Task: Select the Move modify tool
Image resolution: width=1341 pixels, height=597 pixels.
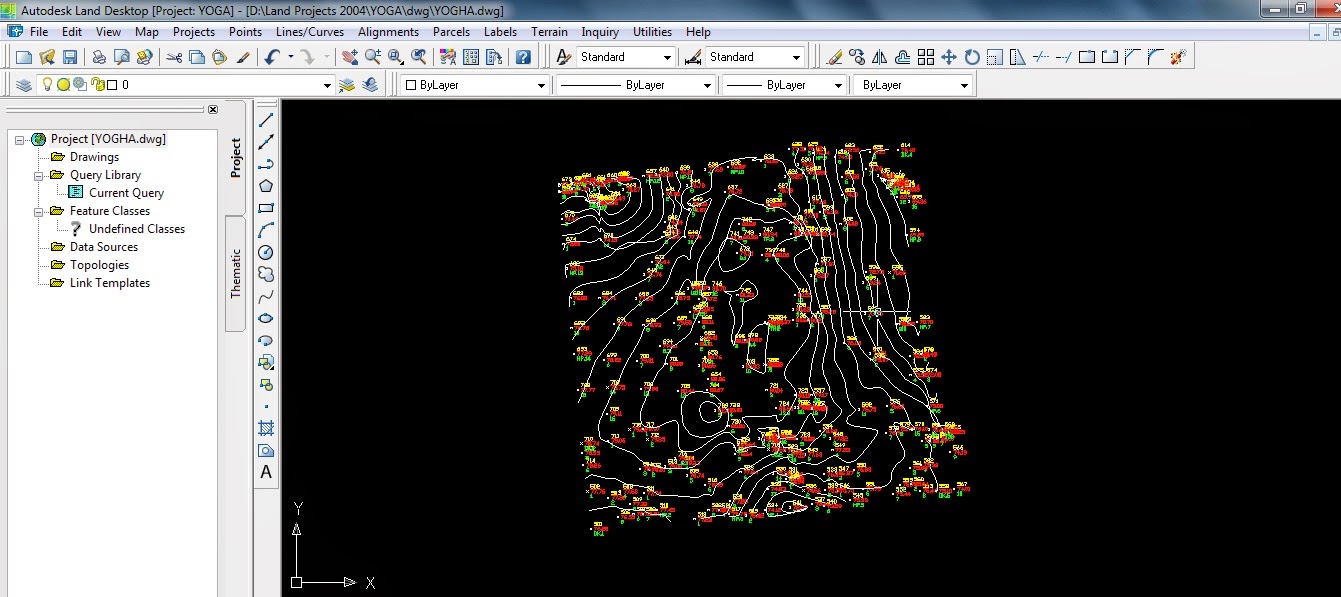Action: 948,57
